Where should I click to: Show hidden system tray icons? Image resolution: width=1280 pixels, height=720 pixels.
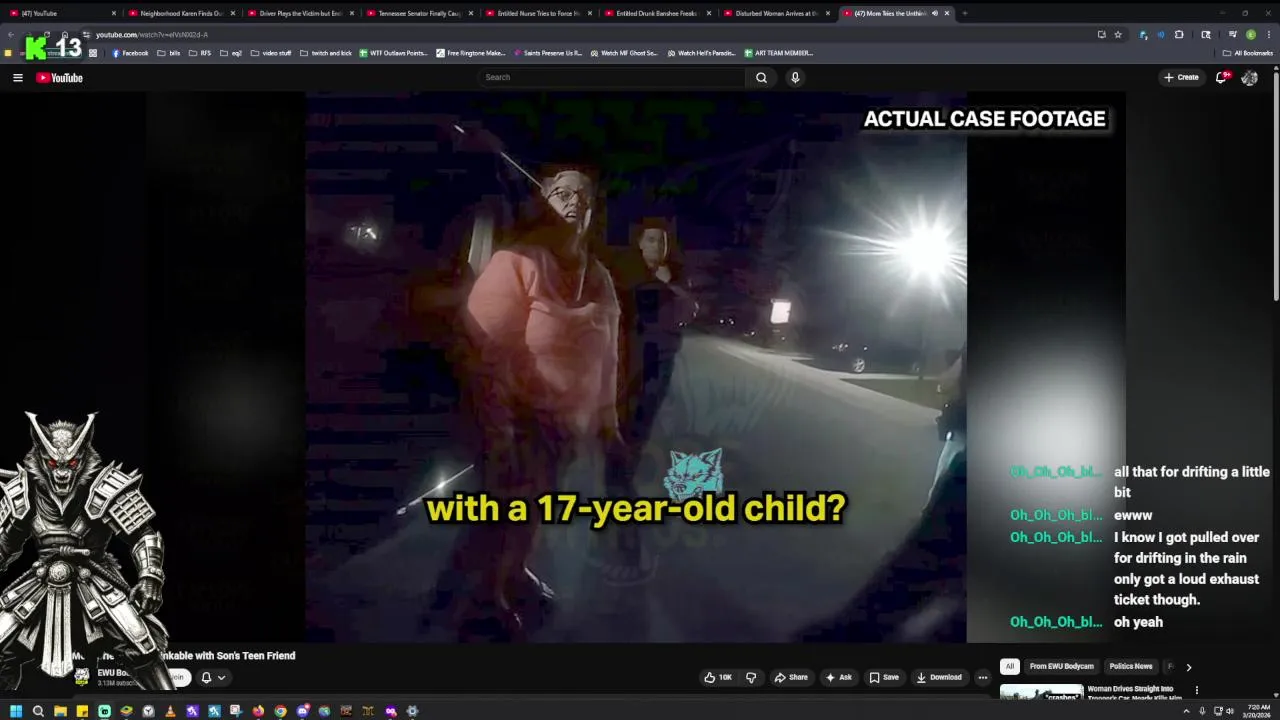click(1186, 711)
